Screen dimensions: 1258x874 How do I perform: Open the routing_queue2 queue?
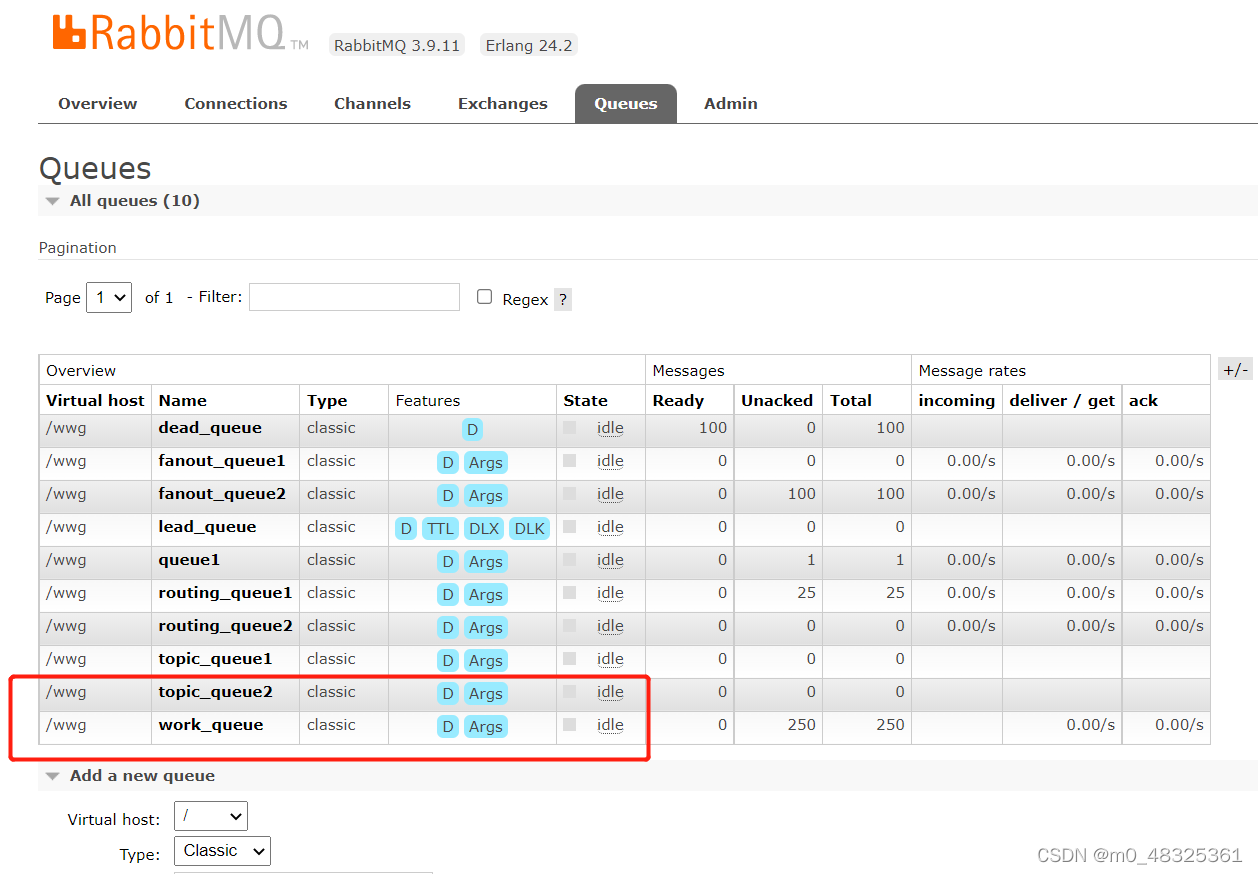[x=225, y=626]
